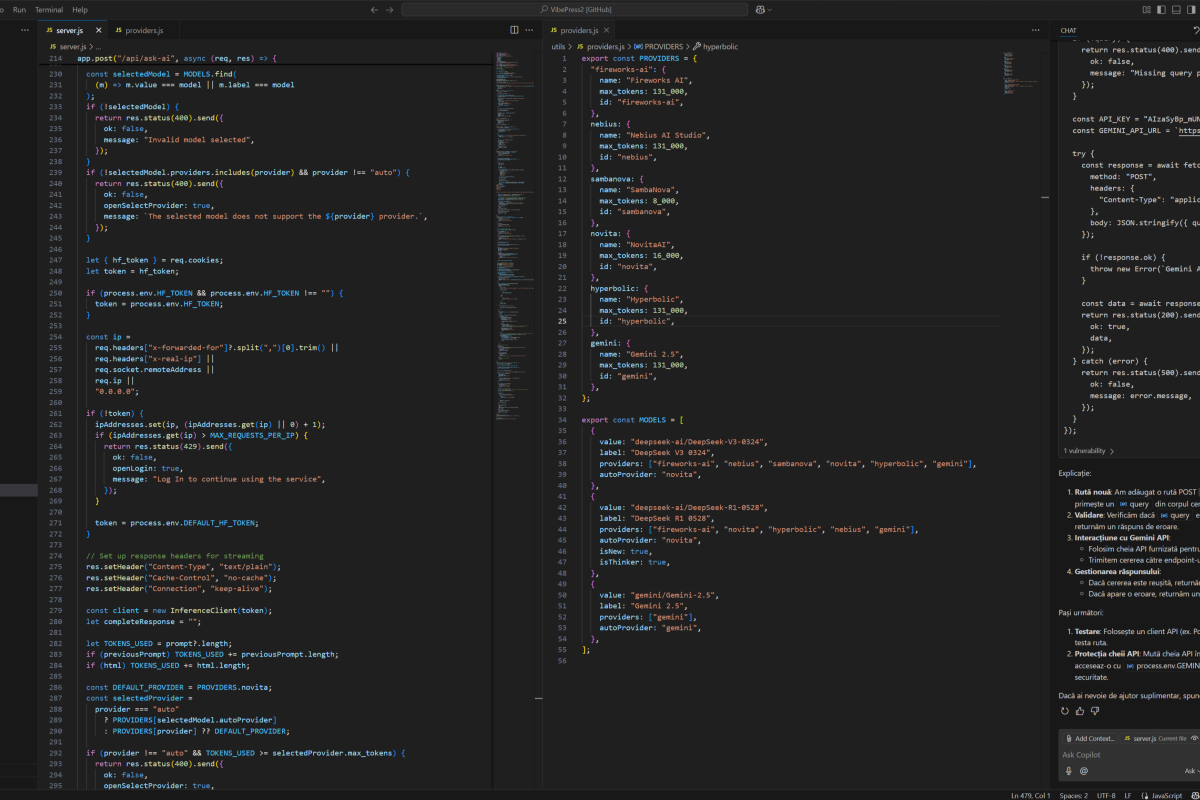Viewport: 1200px width, 800px height.
Task: Start voice chat with the microphone icon
Action: (x=1068, y=771)
